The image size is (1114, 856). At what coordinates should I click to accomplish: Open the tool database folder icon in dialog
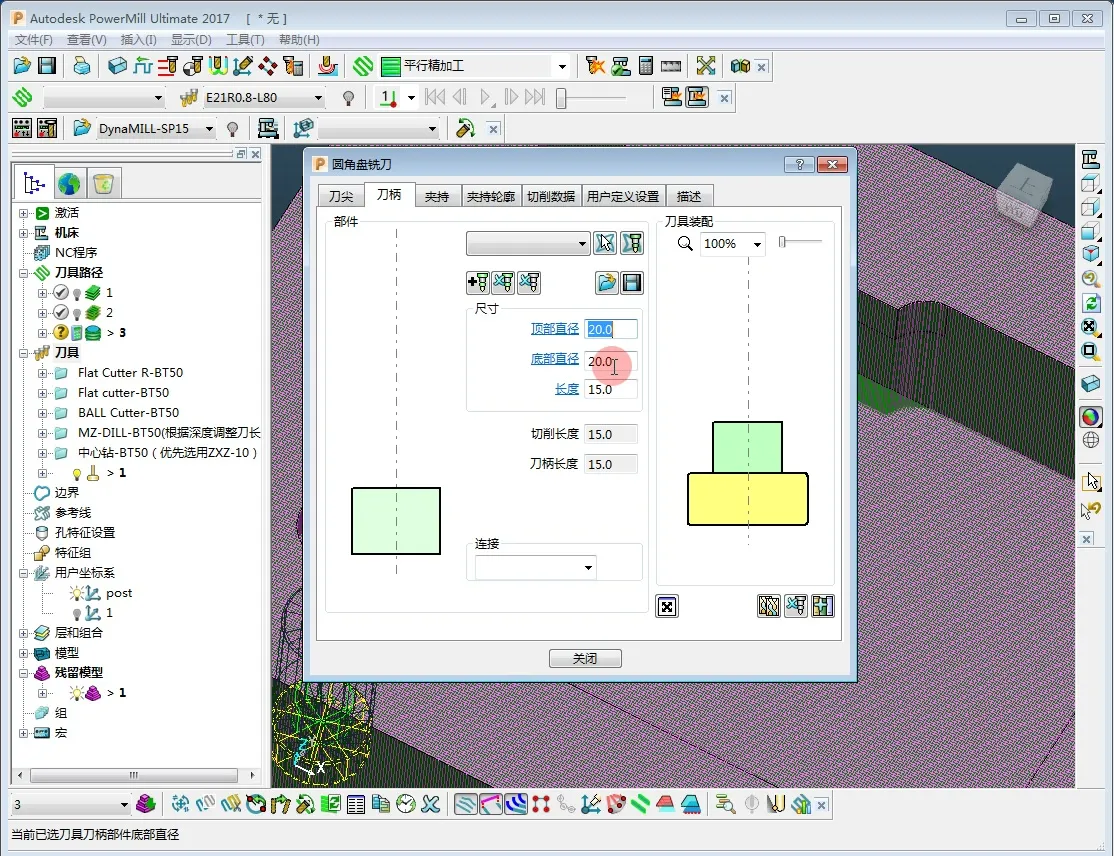[606, 283]
